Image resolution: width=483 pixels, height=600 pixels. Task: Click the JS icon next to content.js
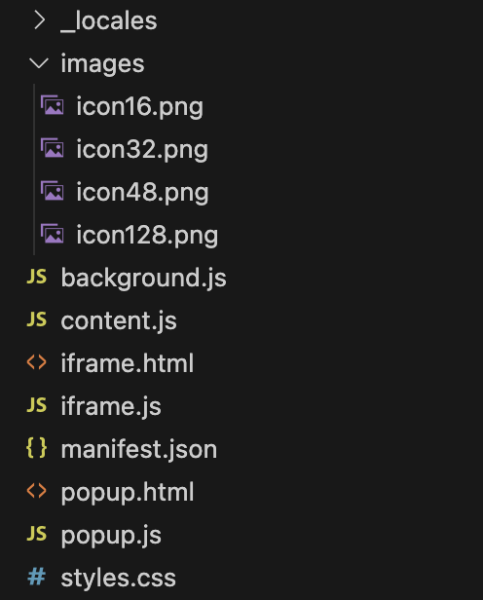click(37, 319)
